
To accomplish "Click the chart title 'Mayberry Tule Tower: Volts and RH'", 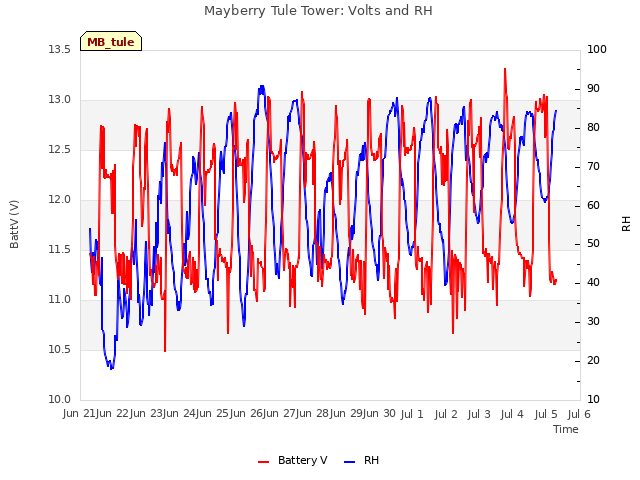I will pos(318,11).
